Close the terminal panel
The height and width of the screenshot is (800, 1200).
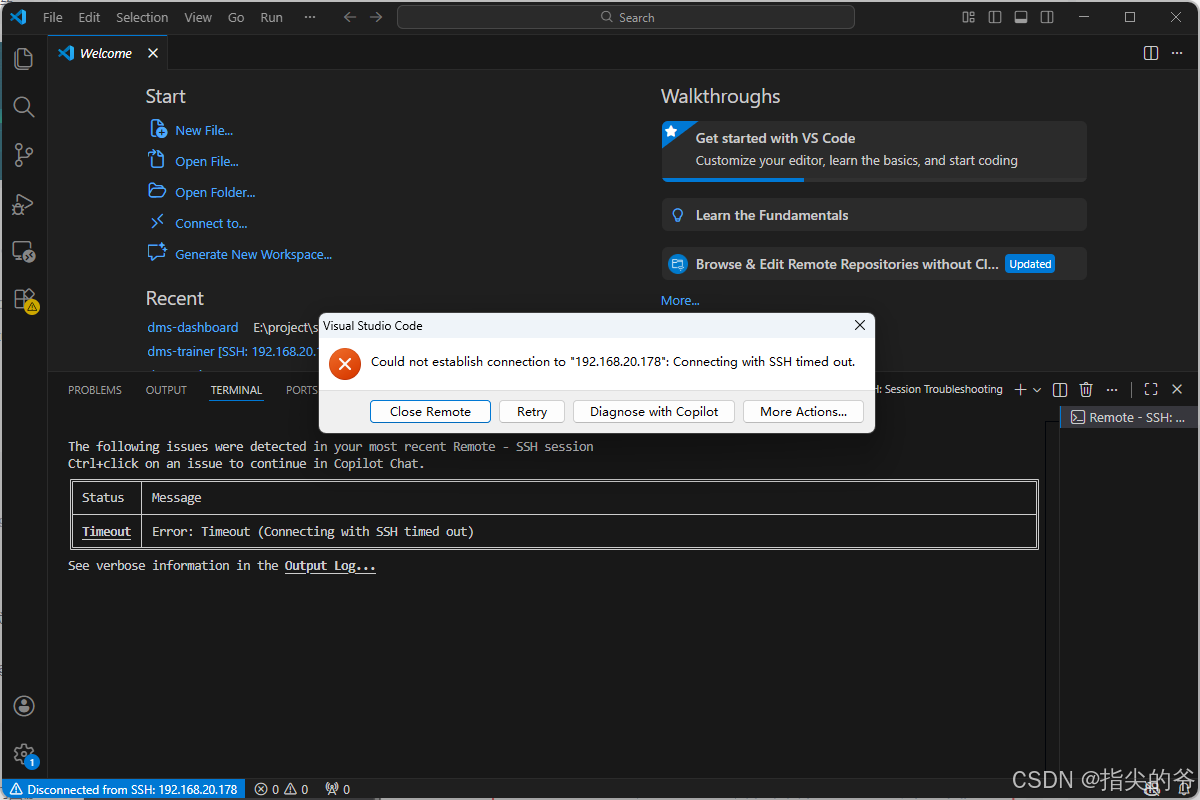(x=1177, y=389)
